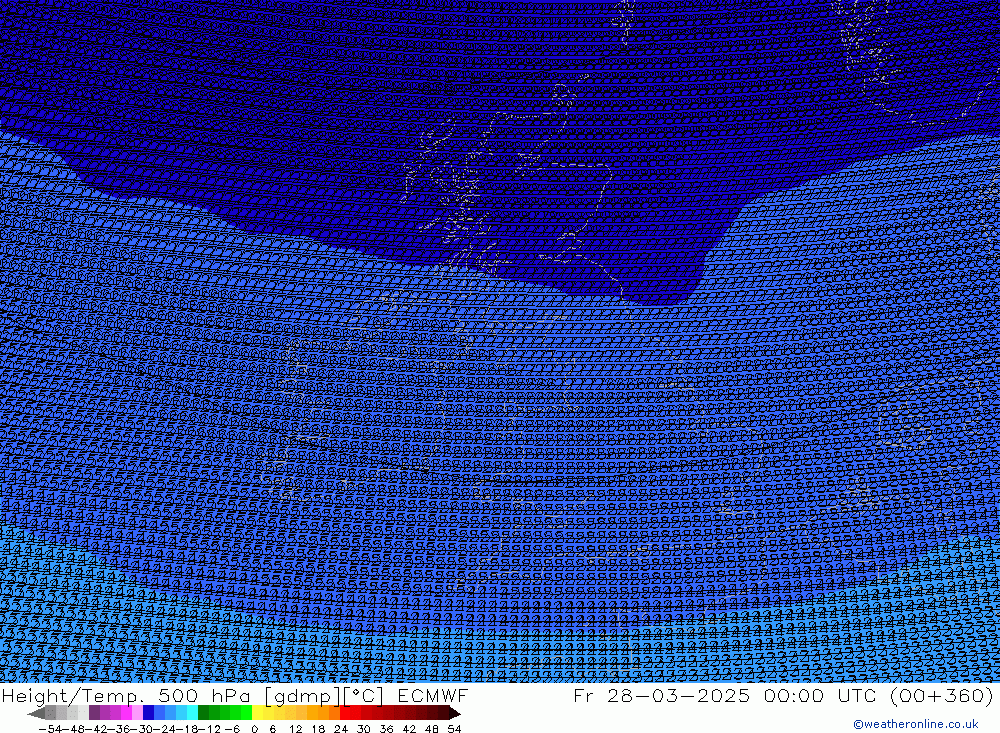
Task: Click the '54' legend scale label
Action: coord(454,729)
